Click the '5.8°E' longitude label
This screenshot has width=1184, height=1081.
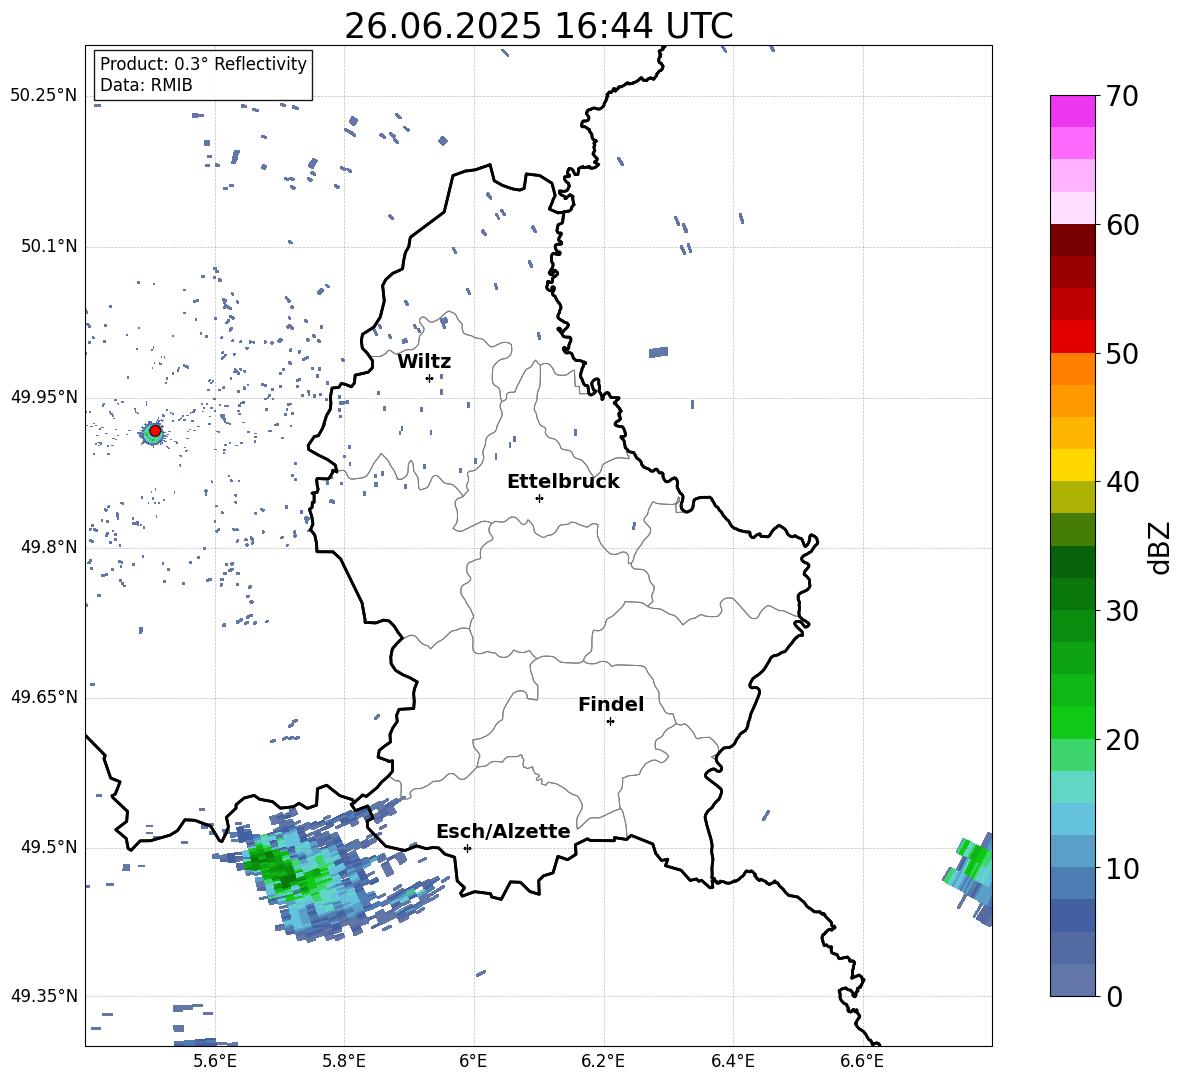pyautogui.click(x=344, y=1062)
